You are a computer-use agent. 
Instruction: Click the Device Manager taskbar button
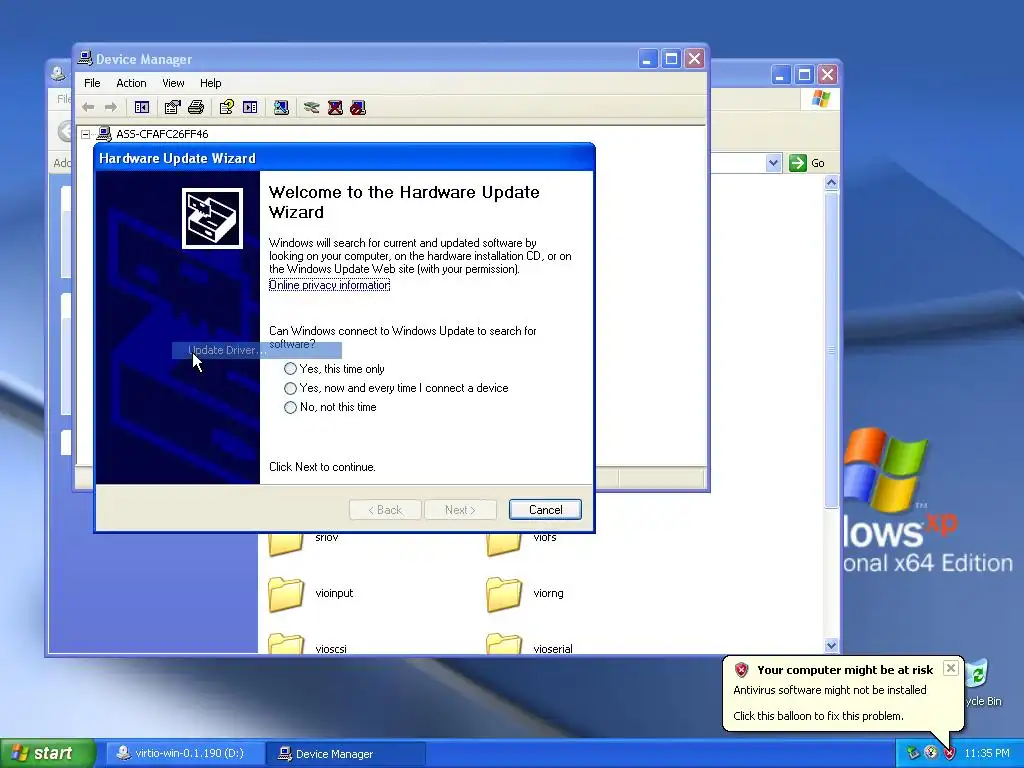pyautogui.click(x=345, y=754)
